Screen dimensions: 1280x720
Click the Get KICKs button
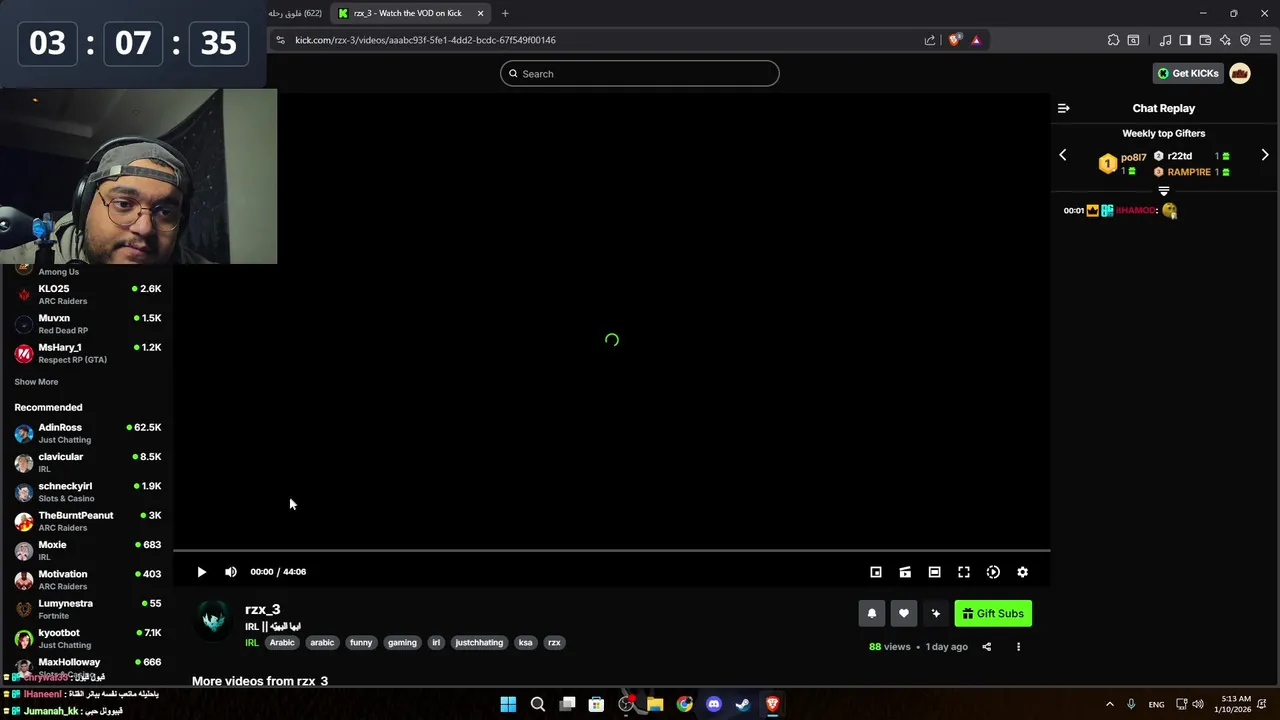1188,73
